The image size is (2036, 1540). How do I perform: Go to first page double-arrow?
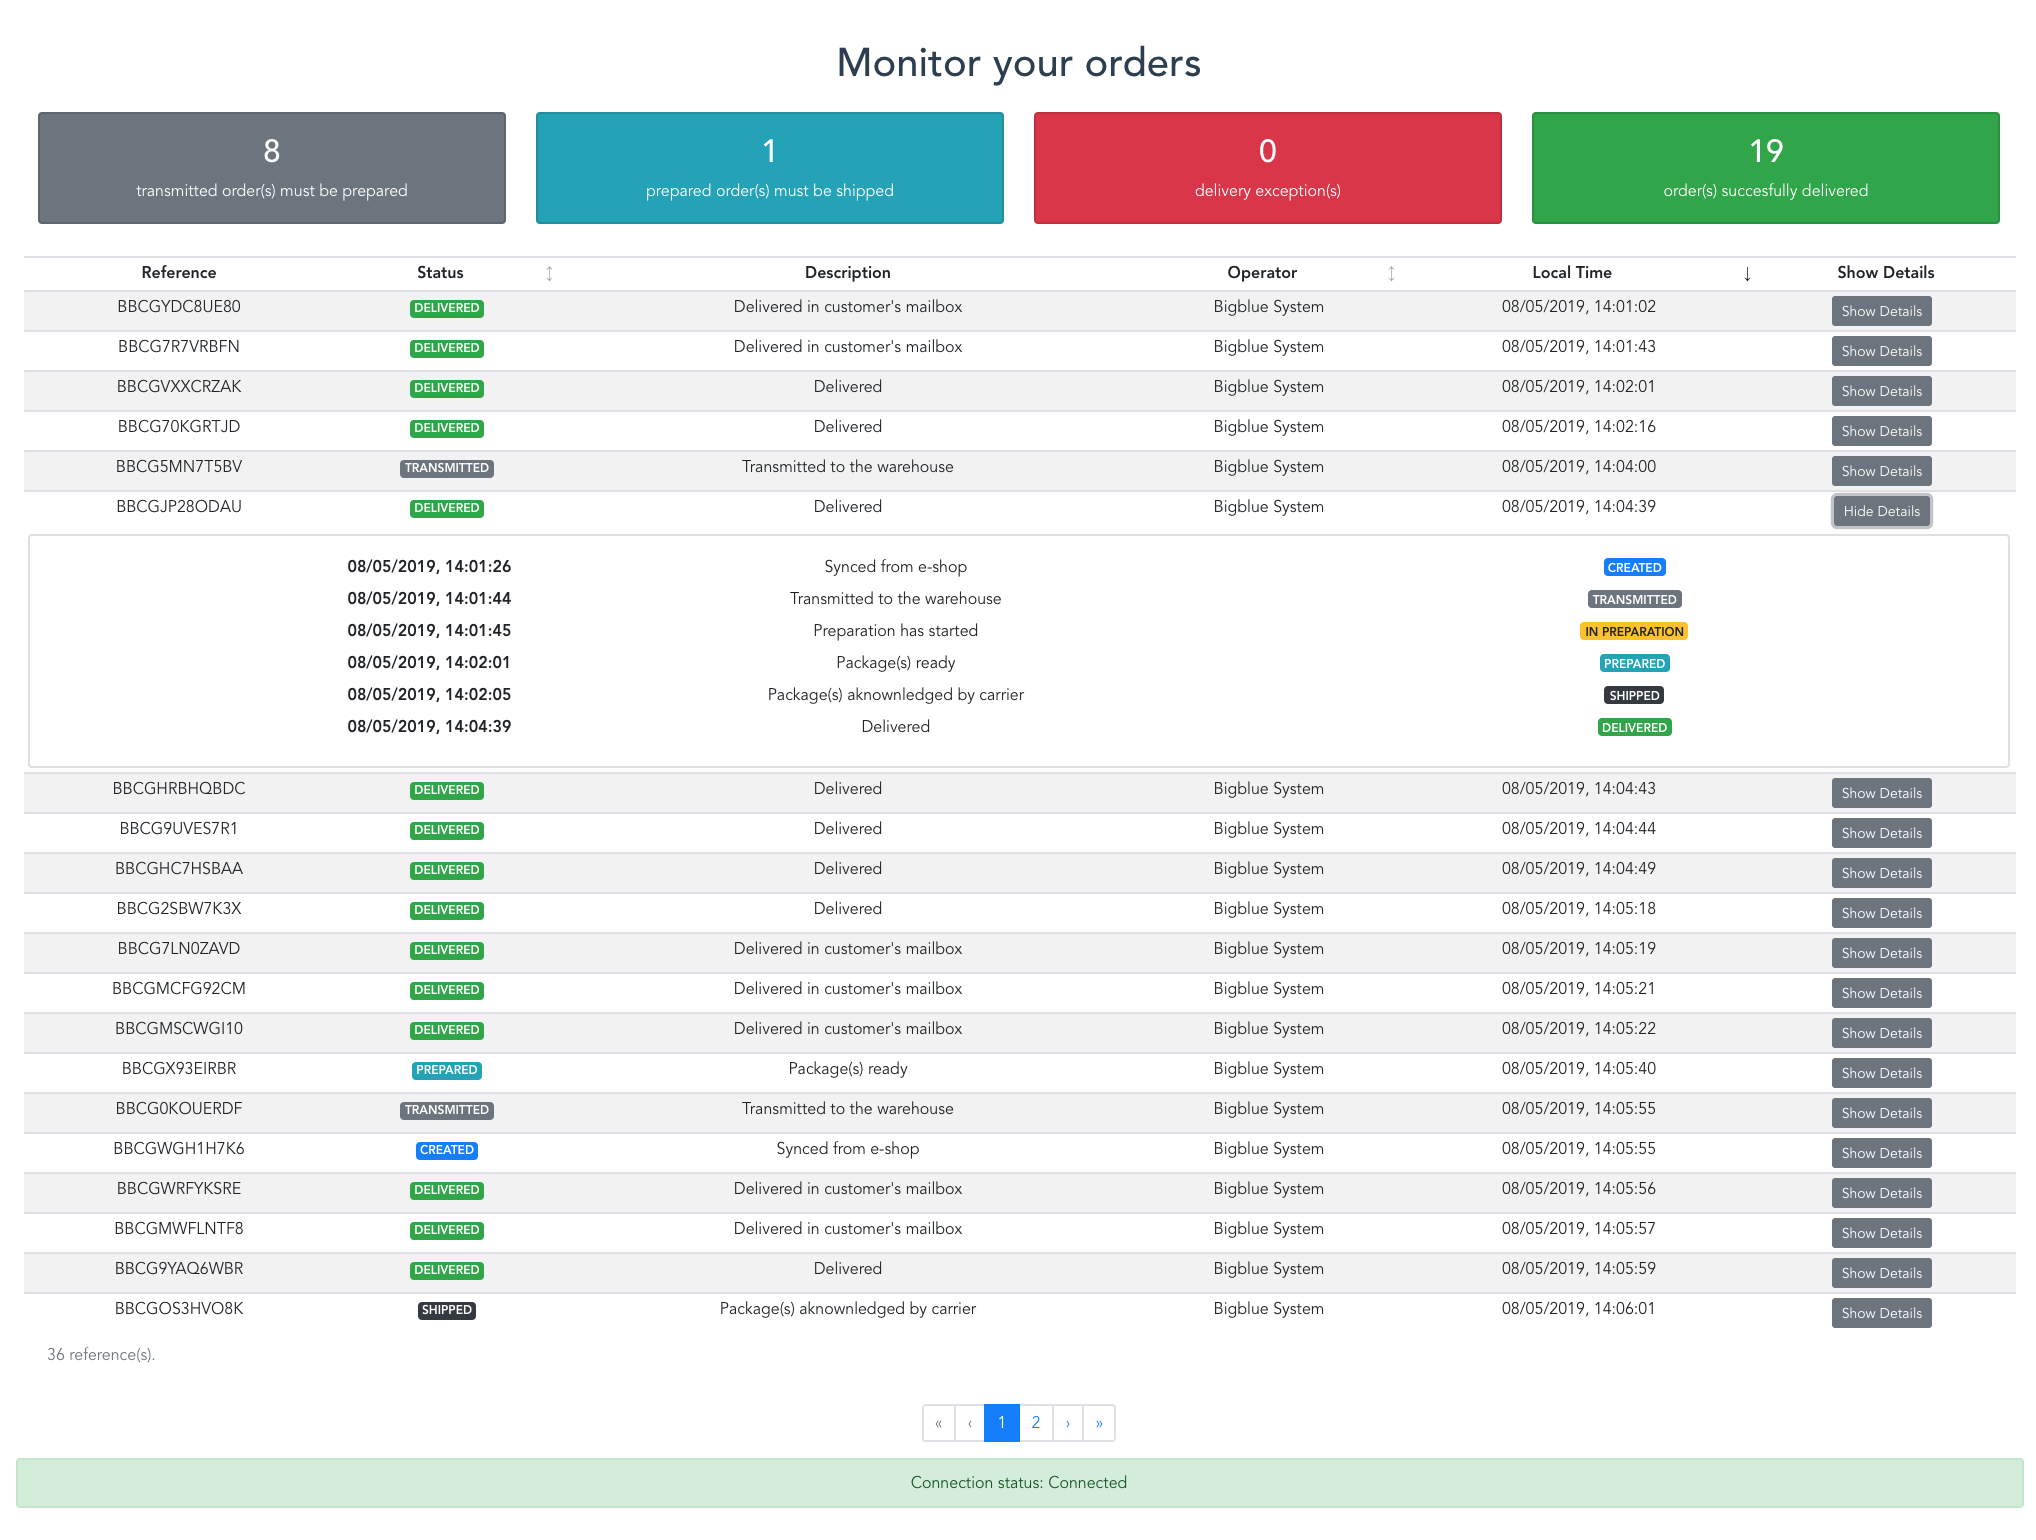click(938, 1423)
